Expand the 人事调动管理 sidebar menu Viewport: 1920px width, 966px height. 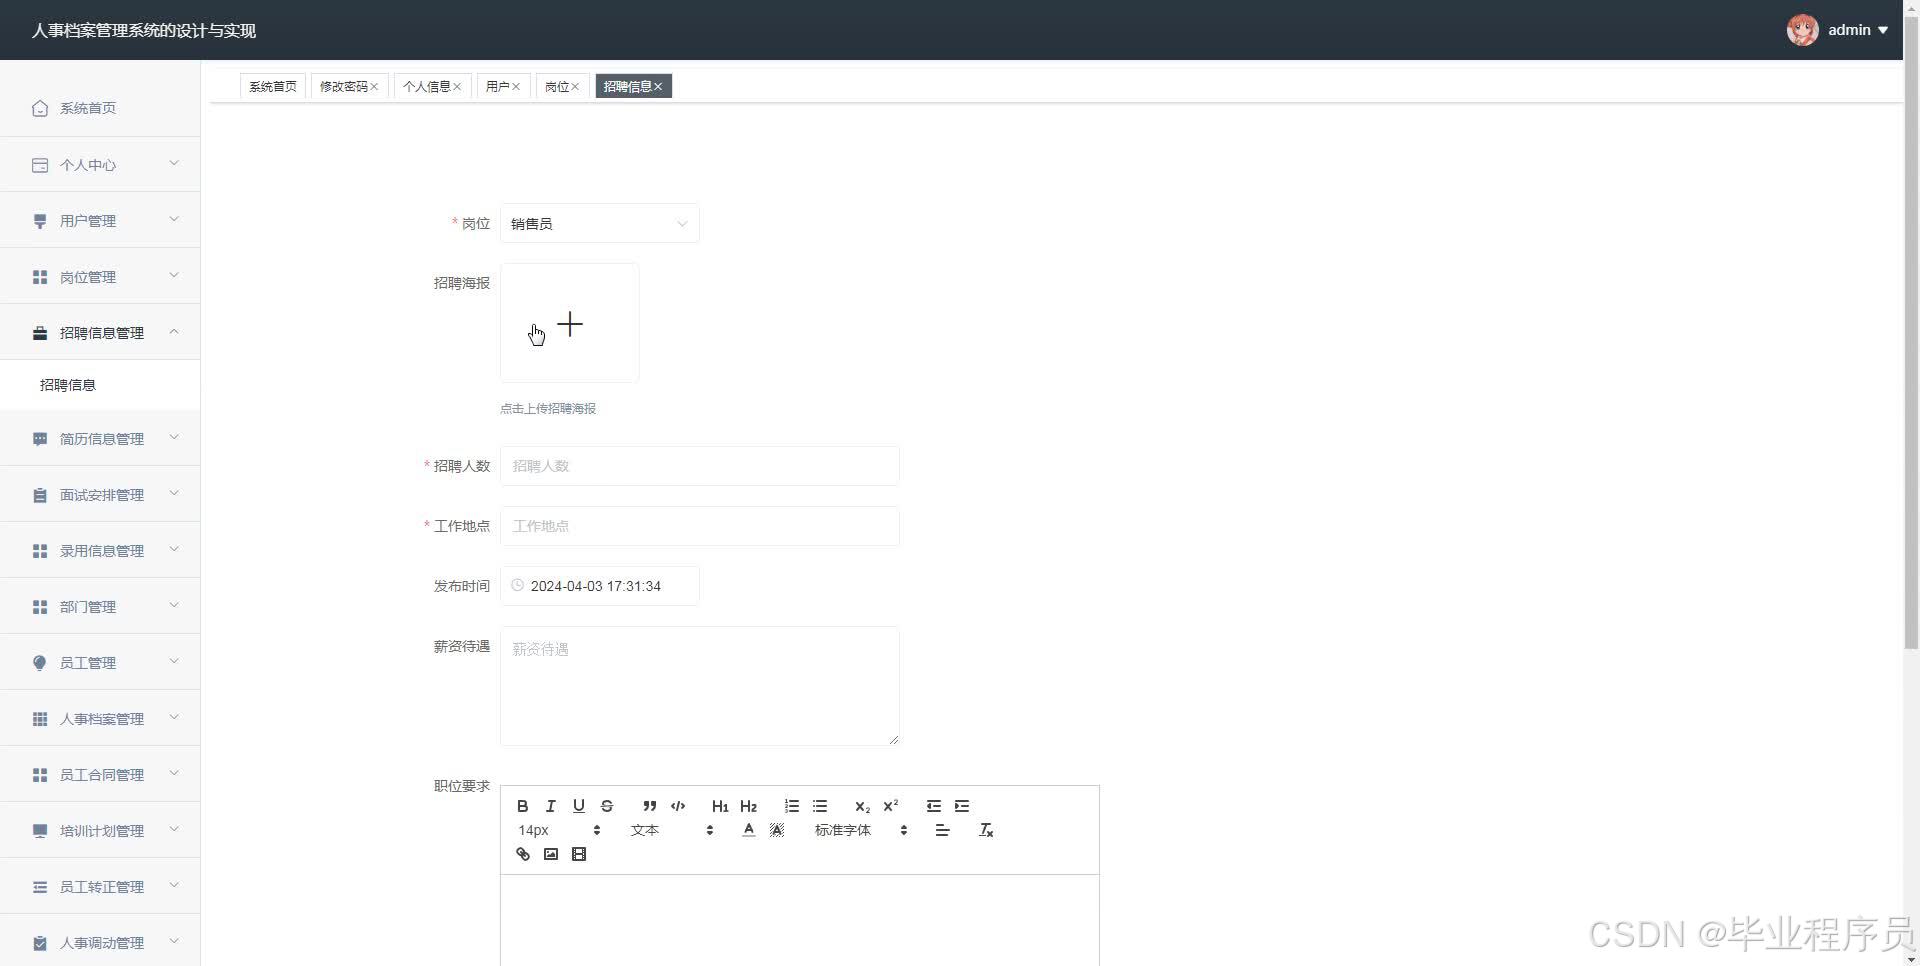100,942
